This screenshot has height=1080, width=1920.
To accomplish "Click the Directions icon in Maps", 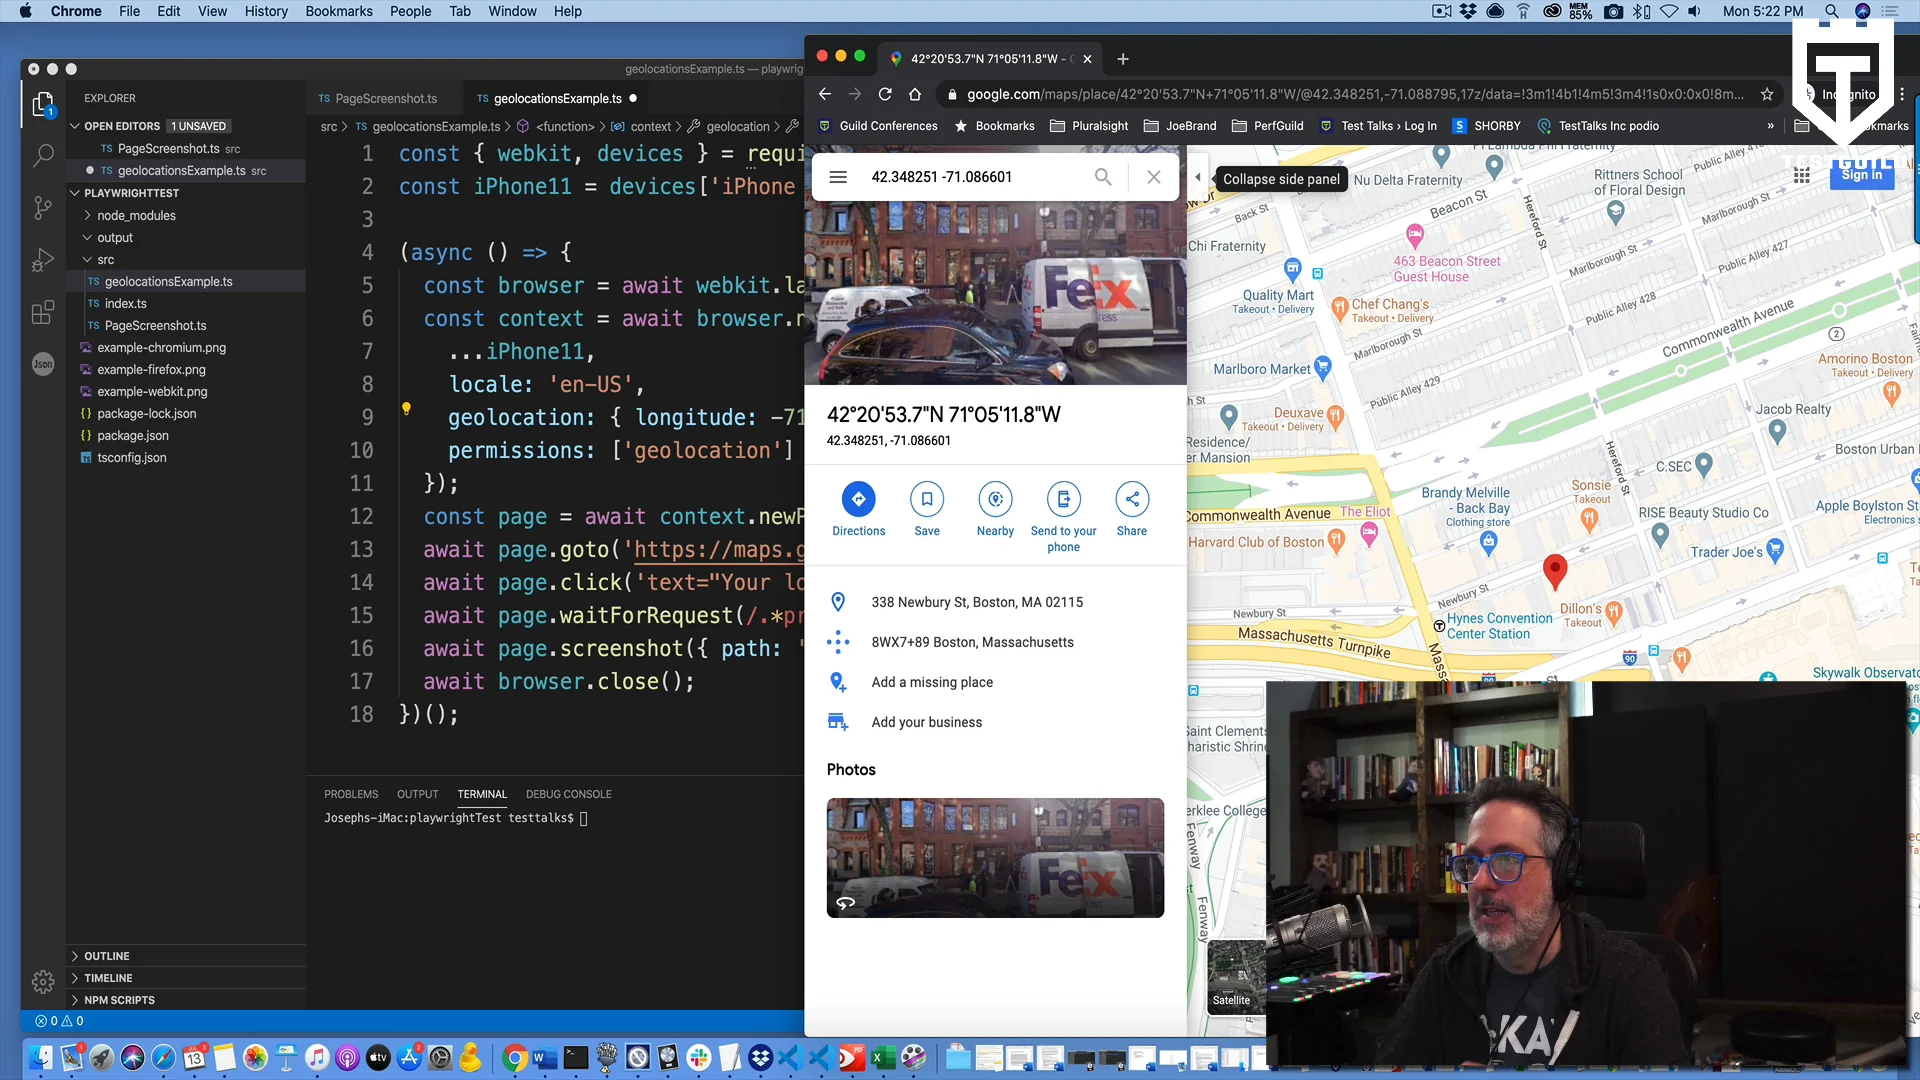I will coord(858,499).
